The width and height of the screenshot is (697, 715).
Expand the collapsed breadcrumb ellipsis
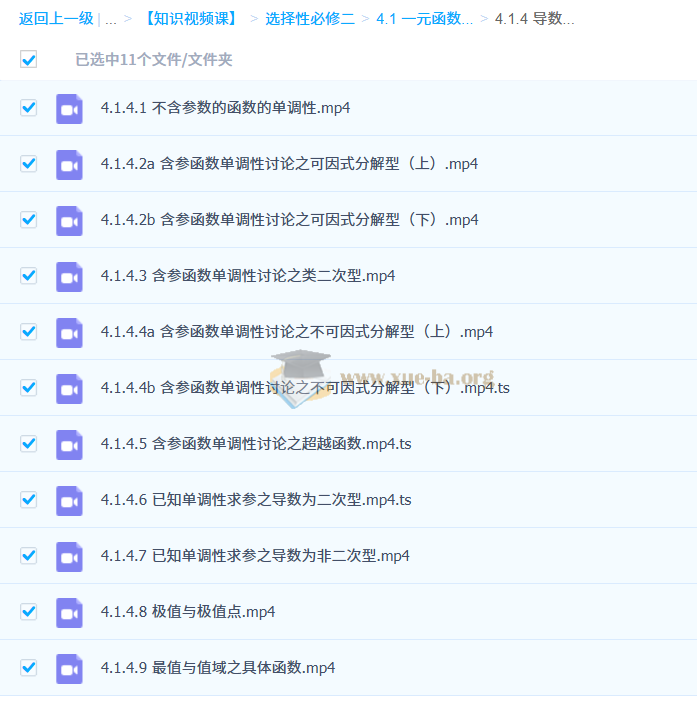[110, 19]
